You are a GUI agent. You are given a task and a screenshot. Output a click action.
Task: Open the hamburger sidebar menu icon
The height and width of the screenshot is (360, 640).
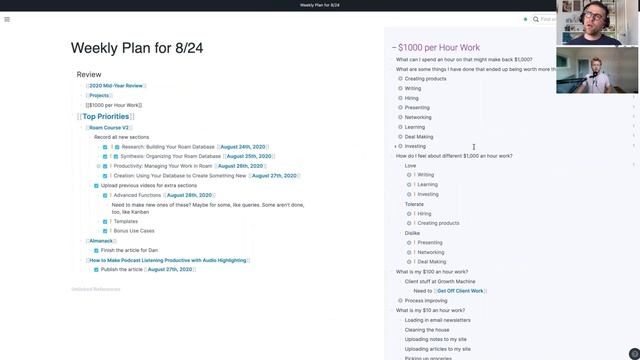(x=7, y=19)
